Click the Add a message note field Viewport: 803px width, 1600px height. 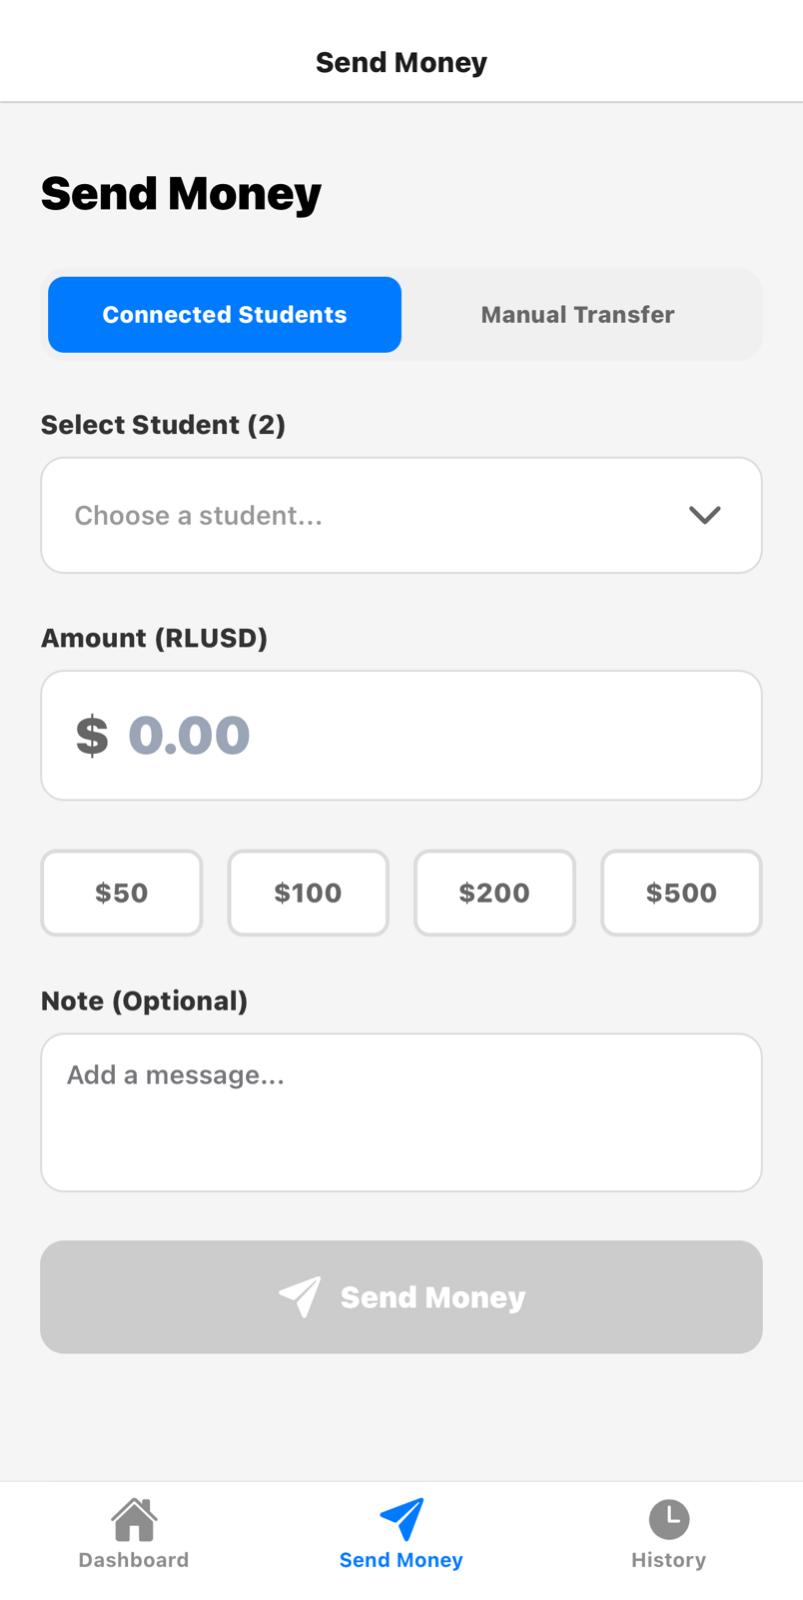[x=401, y=1112]
